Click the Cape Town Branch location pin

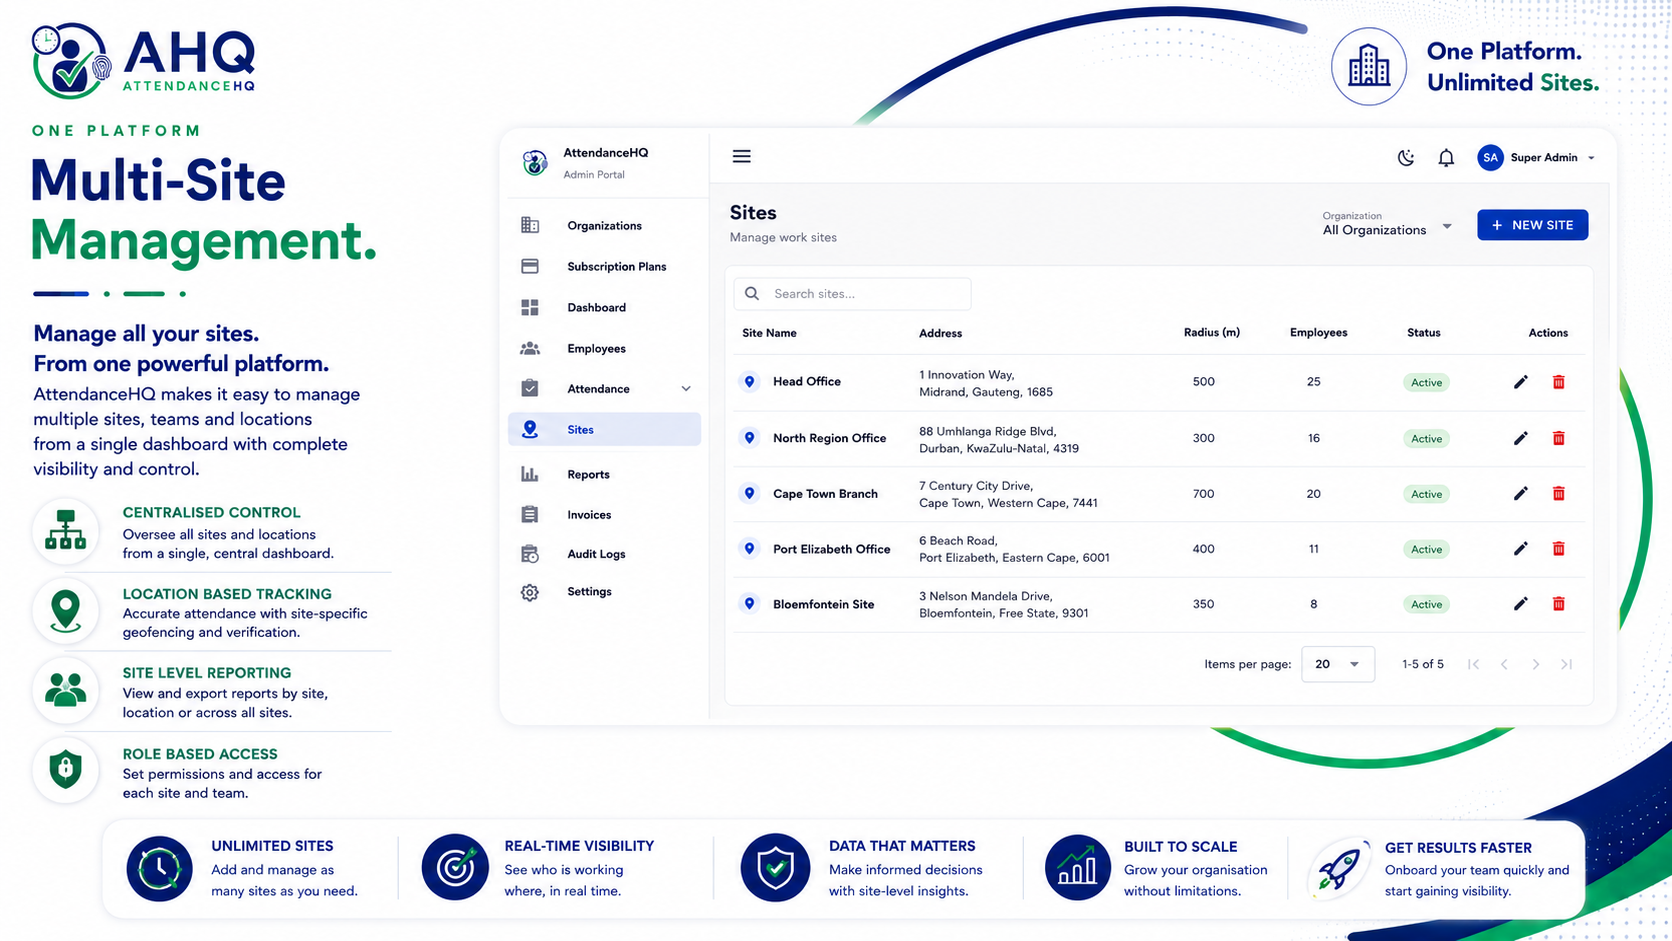(x=749, y=493)
